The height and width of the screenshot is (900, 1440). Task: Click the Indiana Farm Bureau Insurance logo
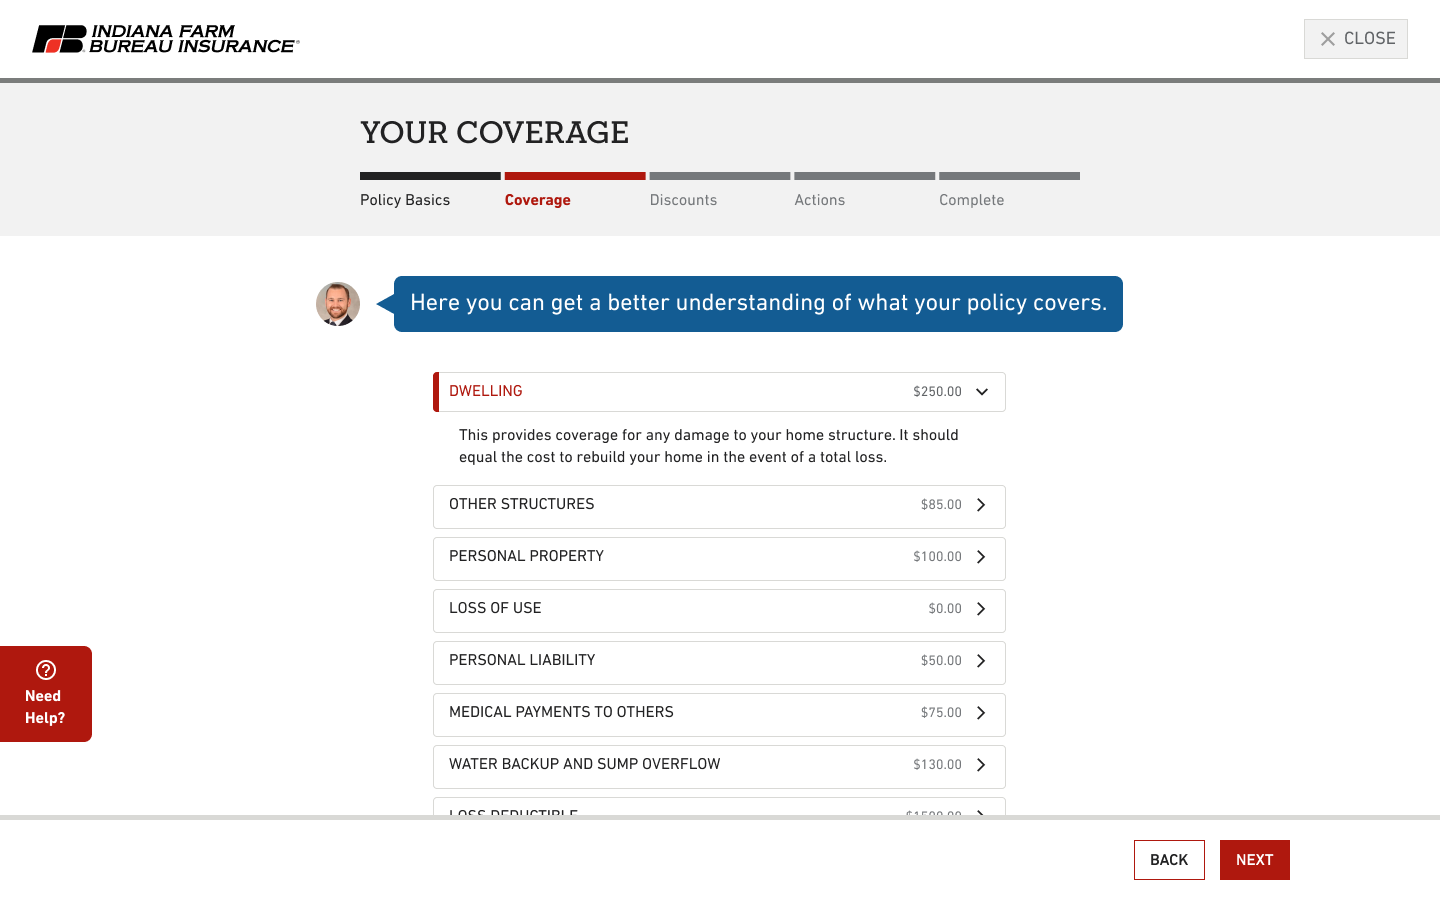pos(164,38)
